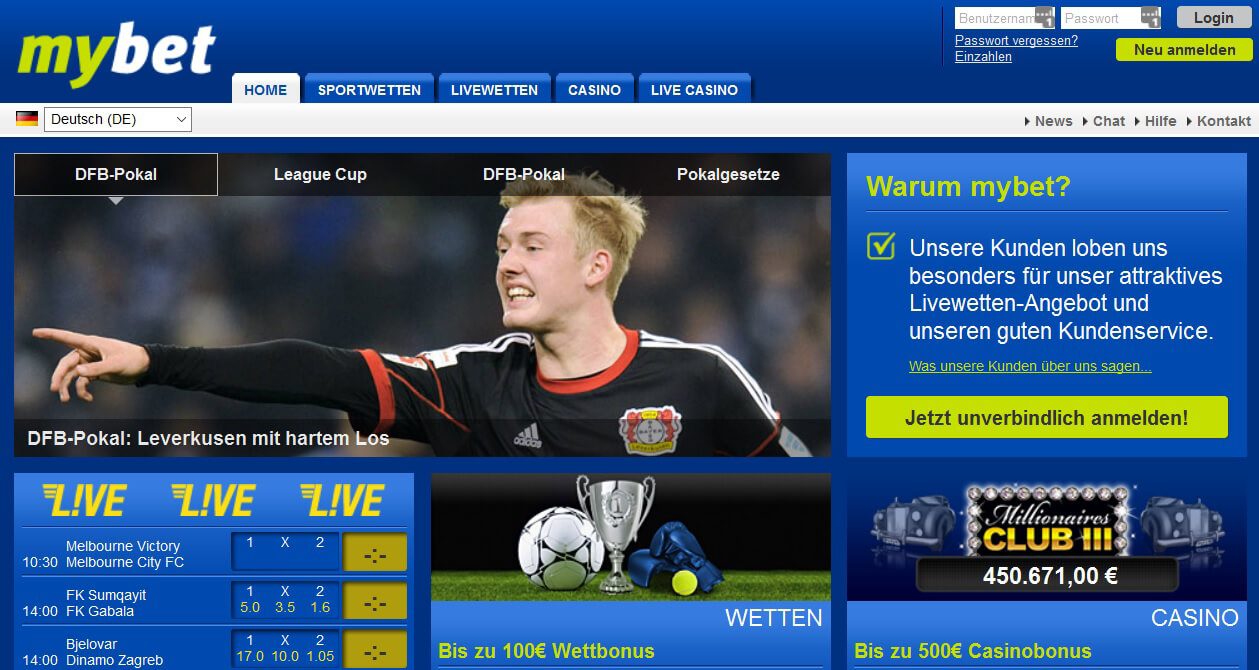Click Jetzt unverbindlich anmelden button

pos(1046,418)
